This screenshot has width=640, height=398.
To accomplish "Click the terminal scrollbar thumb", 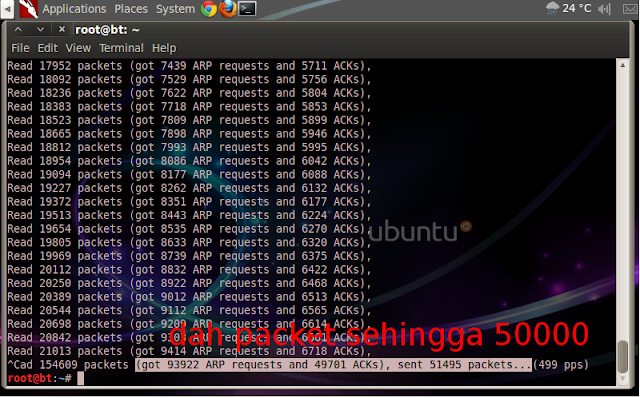I will point(622,357).
